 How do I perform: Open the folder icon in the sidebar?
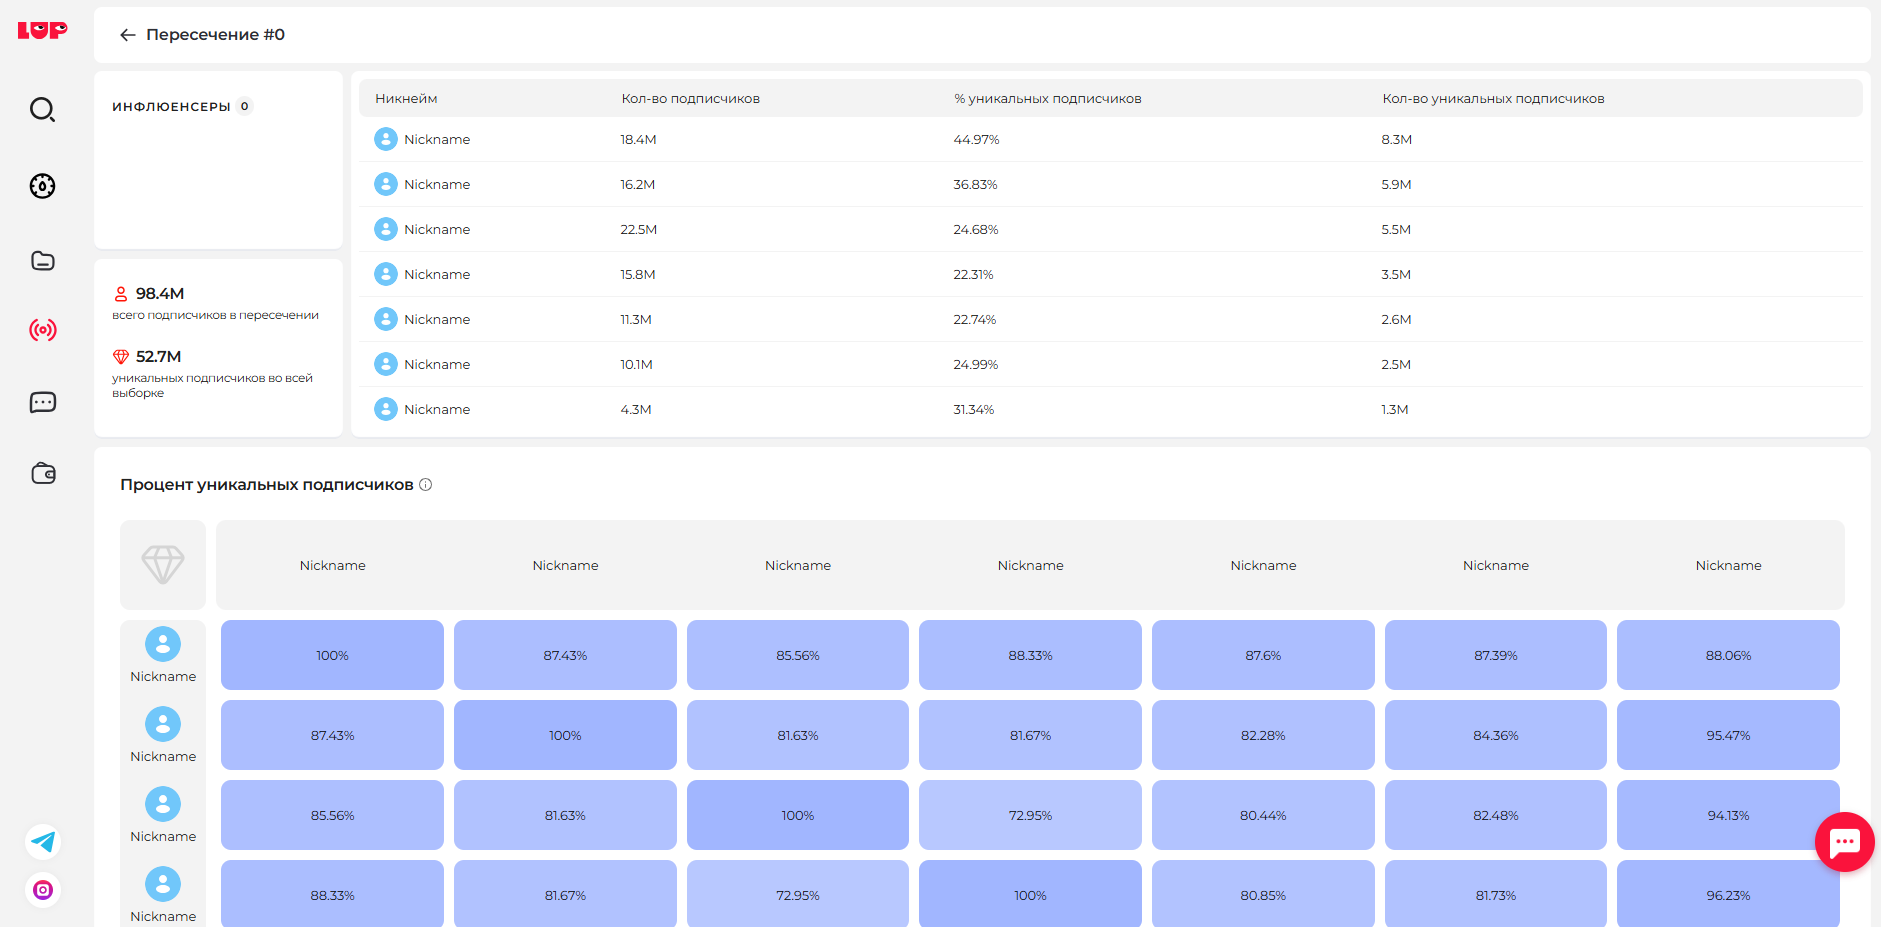tap(42, 261)
